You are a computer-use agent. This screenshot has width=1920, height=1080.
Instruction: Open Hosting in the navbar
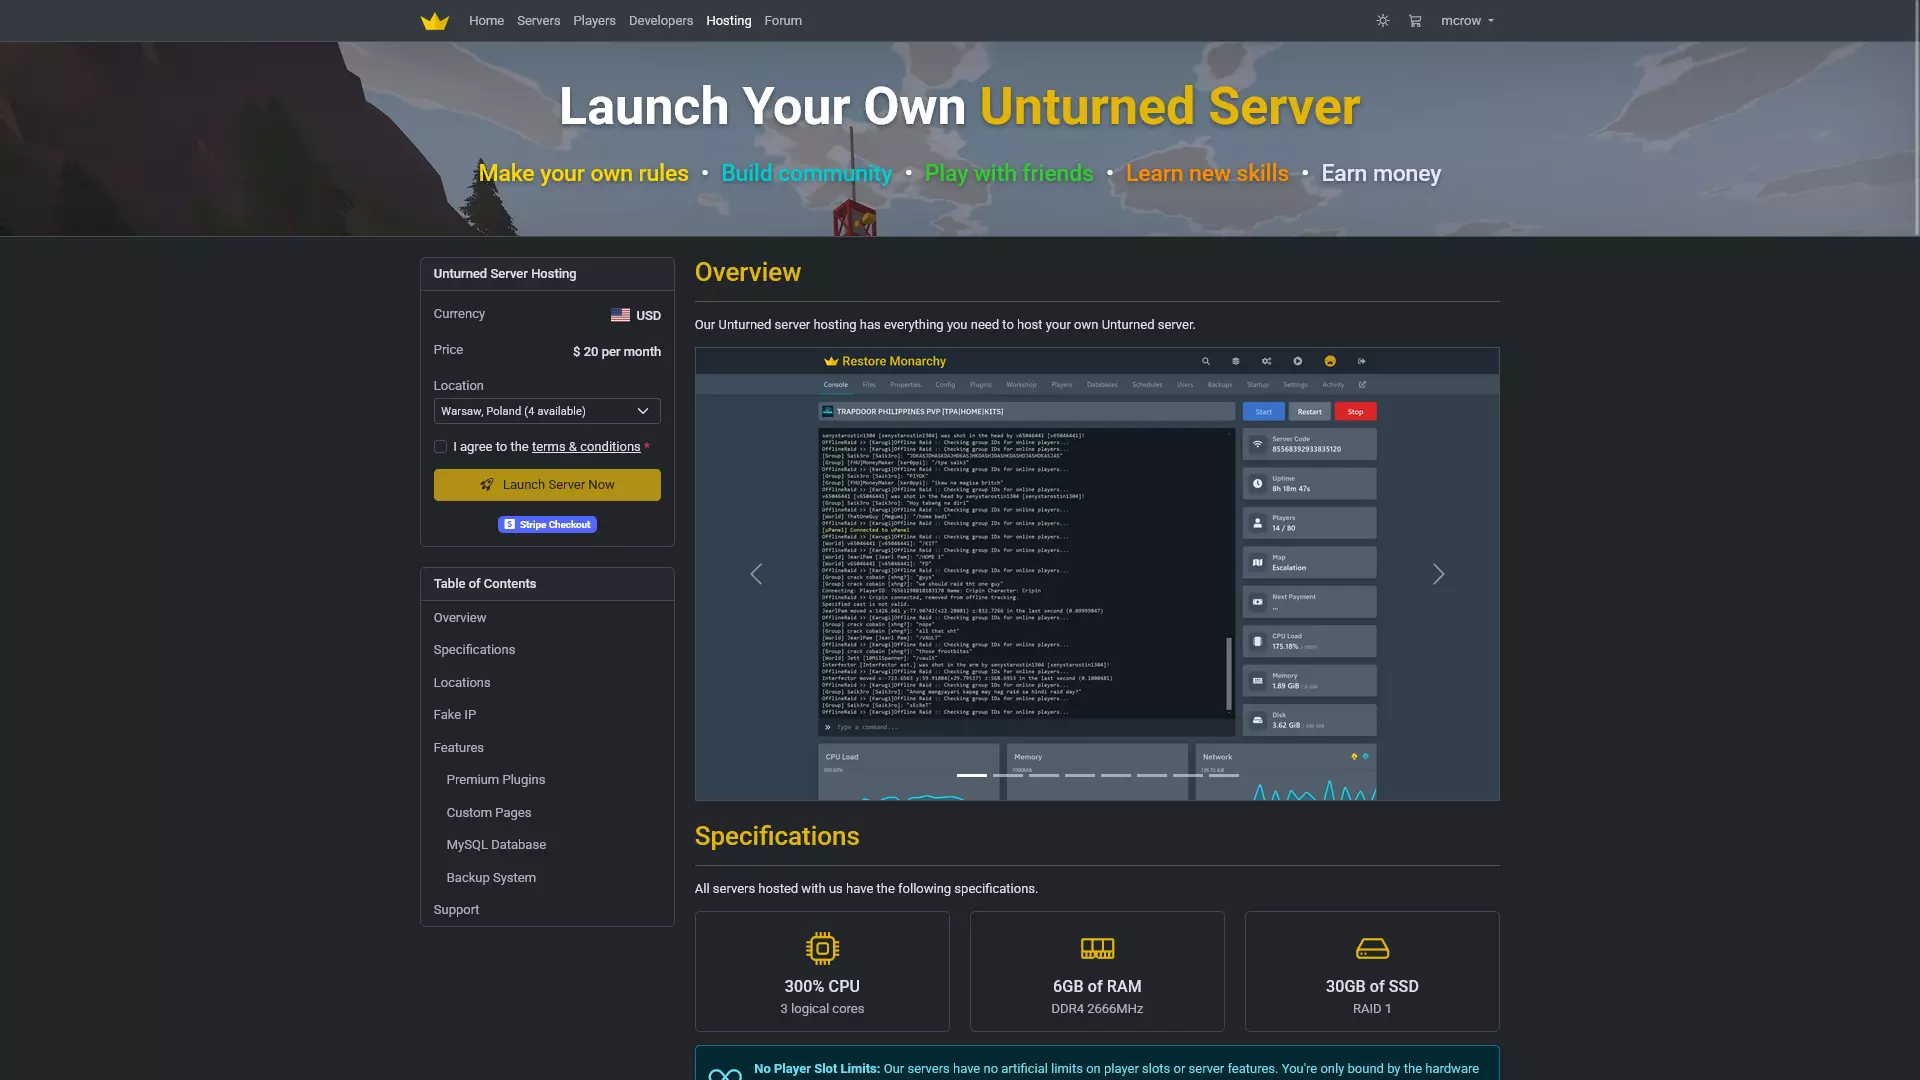pyautogui.click(x=728, y=21)
